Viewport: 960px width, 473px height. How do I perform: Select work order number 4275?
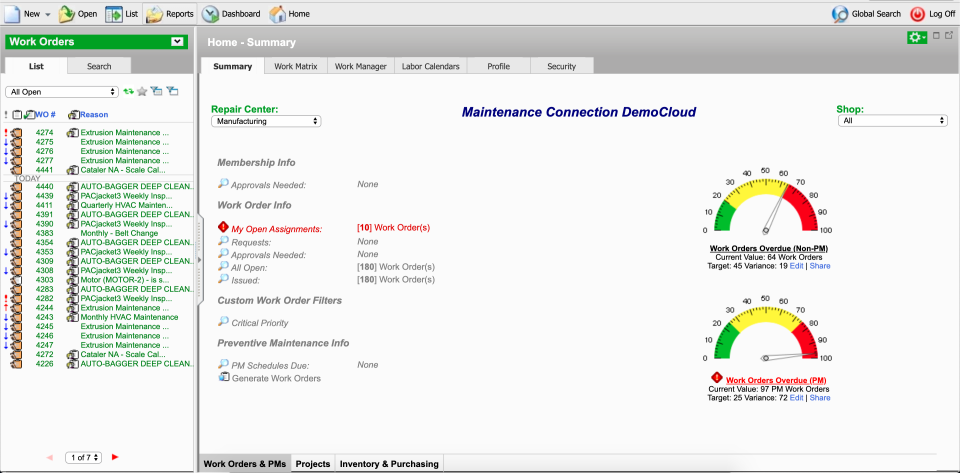coord(45,142)
